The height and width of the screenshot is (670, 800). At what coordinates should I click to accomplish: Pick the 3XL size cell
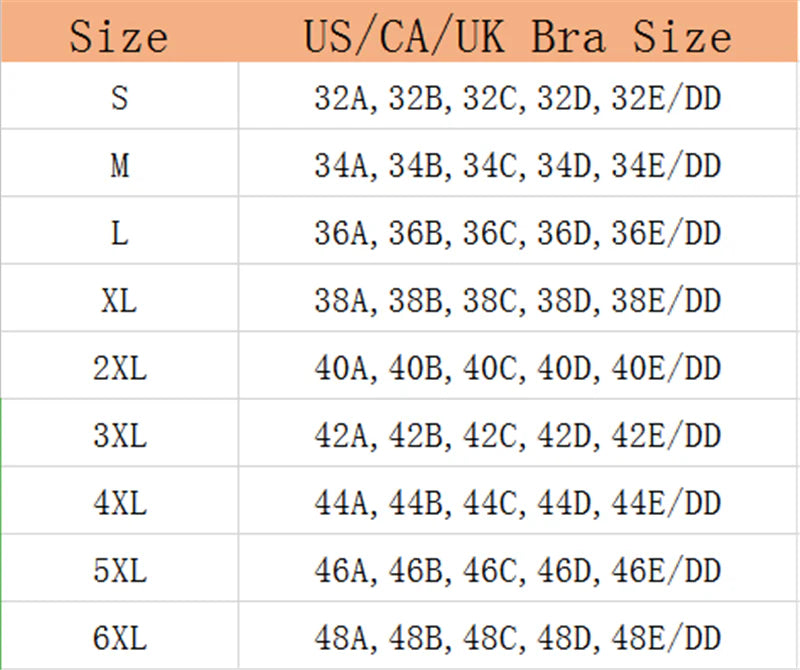click(x=119, y=435)
